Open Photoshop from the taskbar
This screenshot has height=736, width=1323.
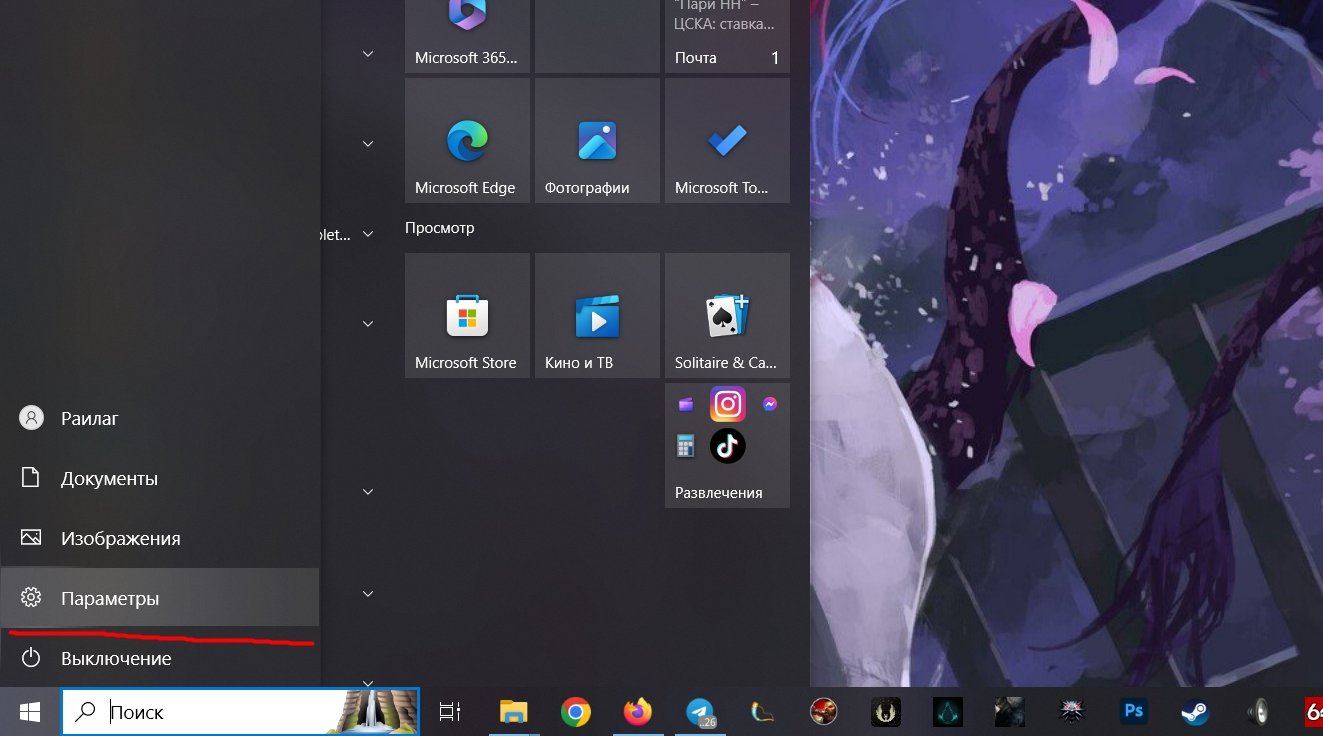click(1133, 712)
